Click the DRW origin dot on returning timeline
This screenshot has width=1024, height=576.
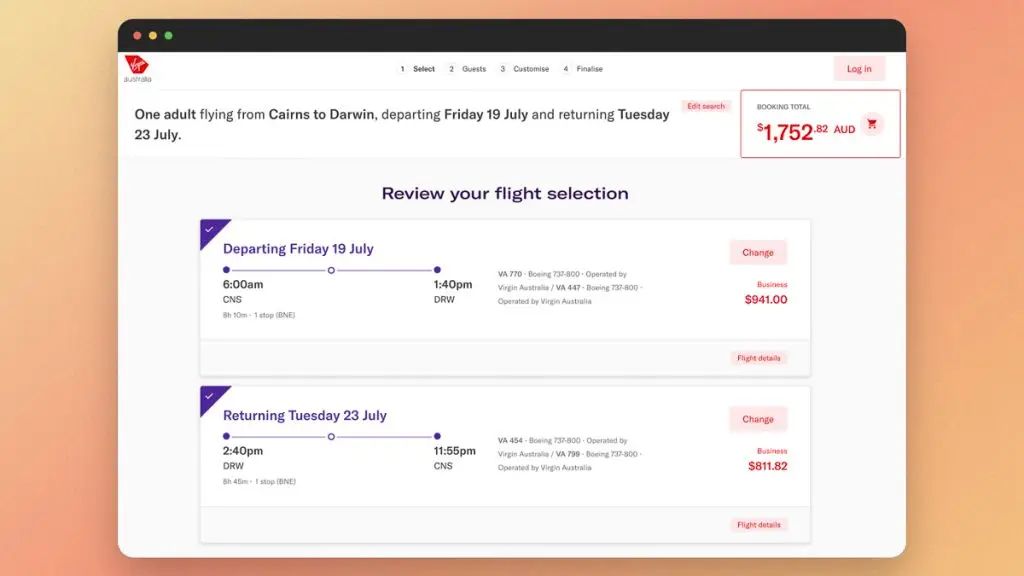(227, 436)
